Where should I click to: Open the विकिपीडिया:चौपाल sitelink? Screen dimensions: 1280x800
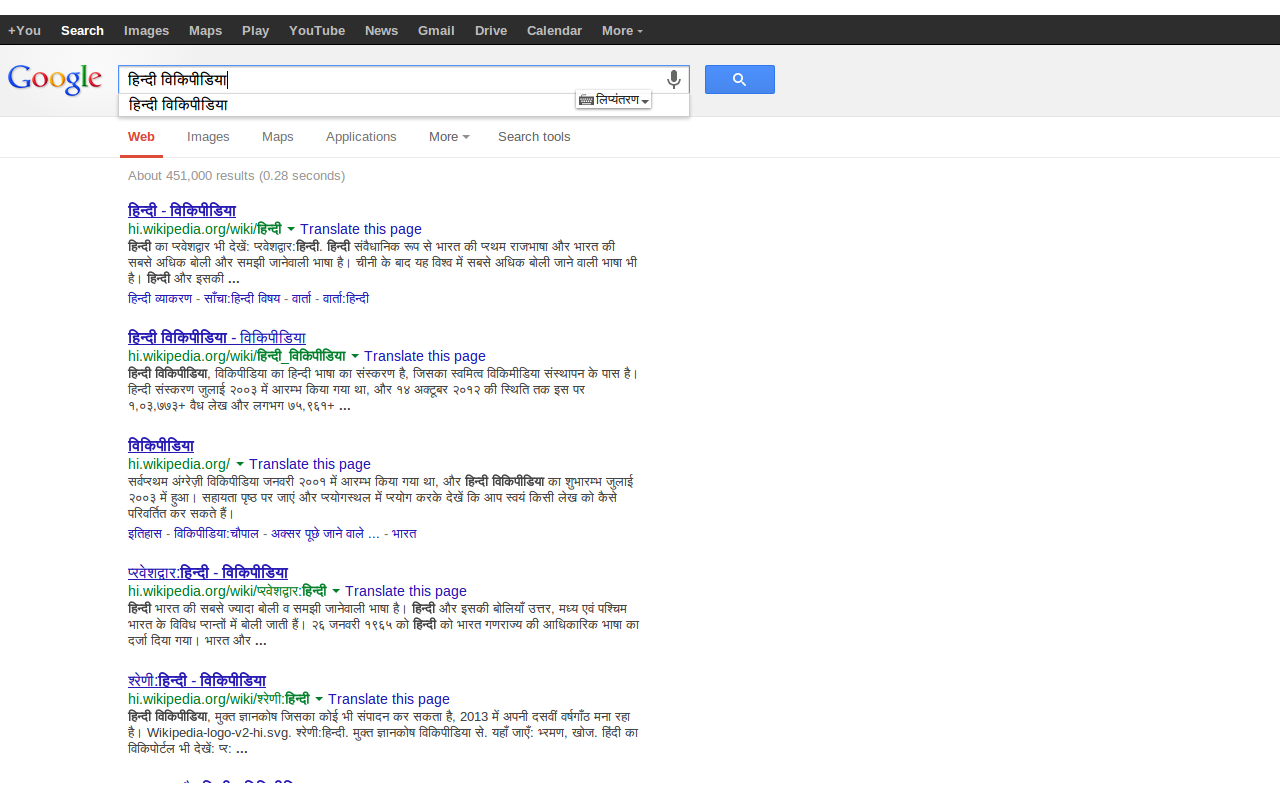coord(217,534)
